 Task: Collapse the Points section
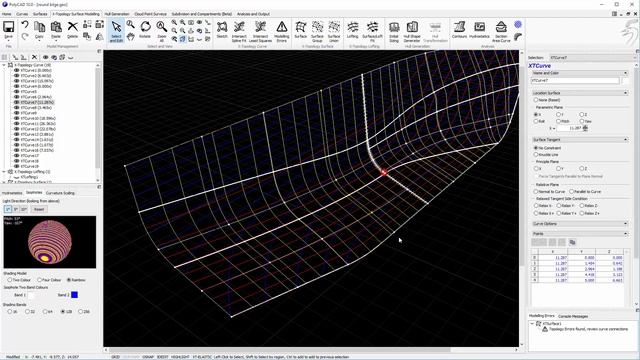point(625,234)
